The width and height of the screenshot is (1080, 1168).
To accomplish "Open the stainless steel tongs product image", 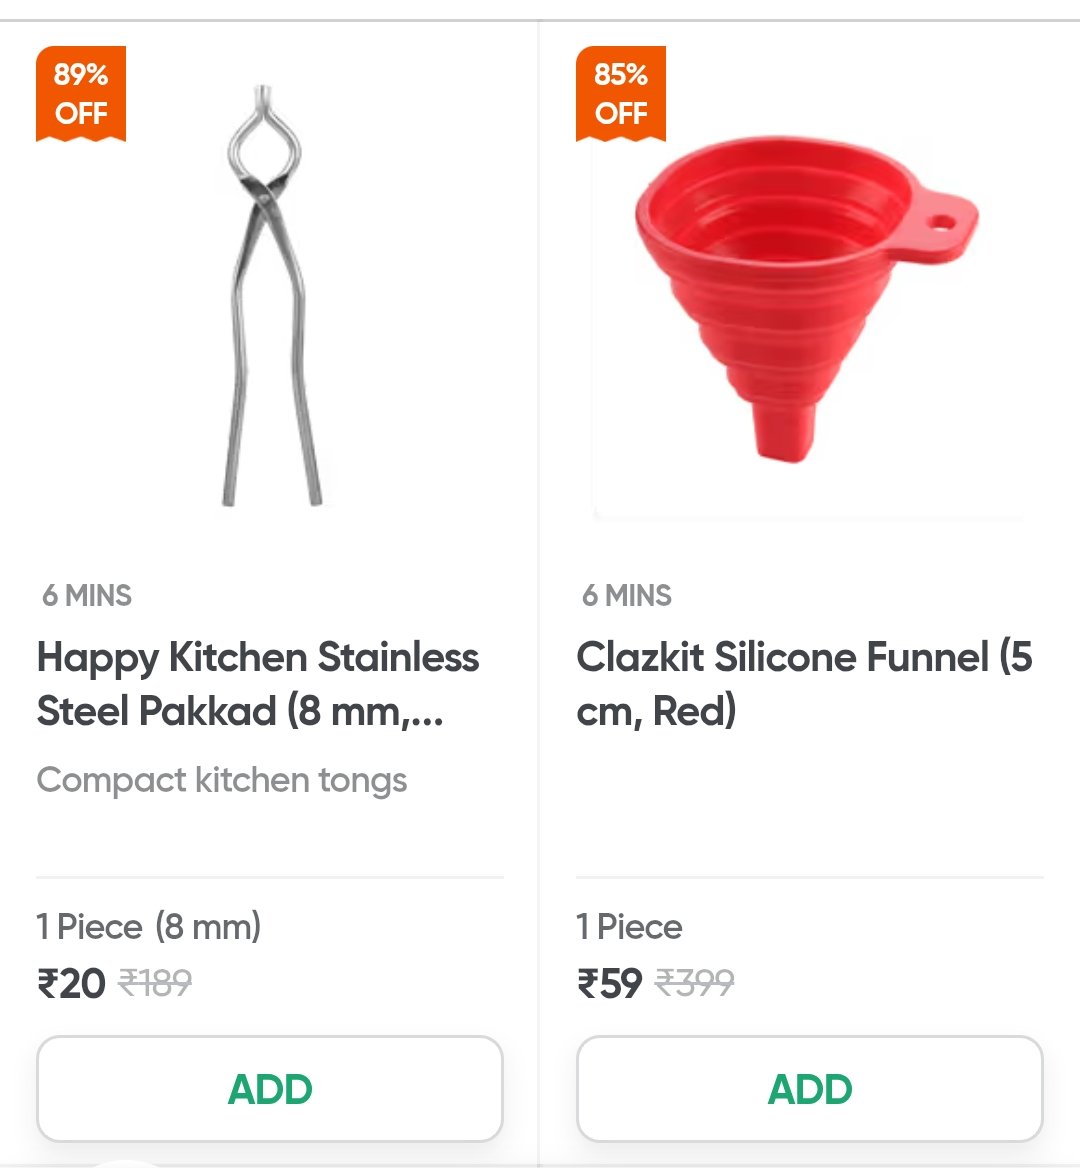I will pos(273,296).
